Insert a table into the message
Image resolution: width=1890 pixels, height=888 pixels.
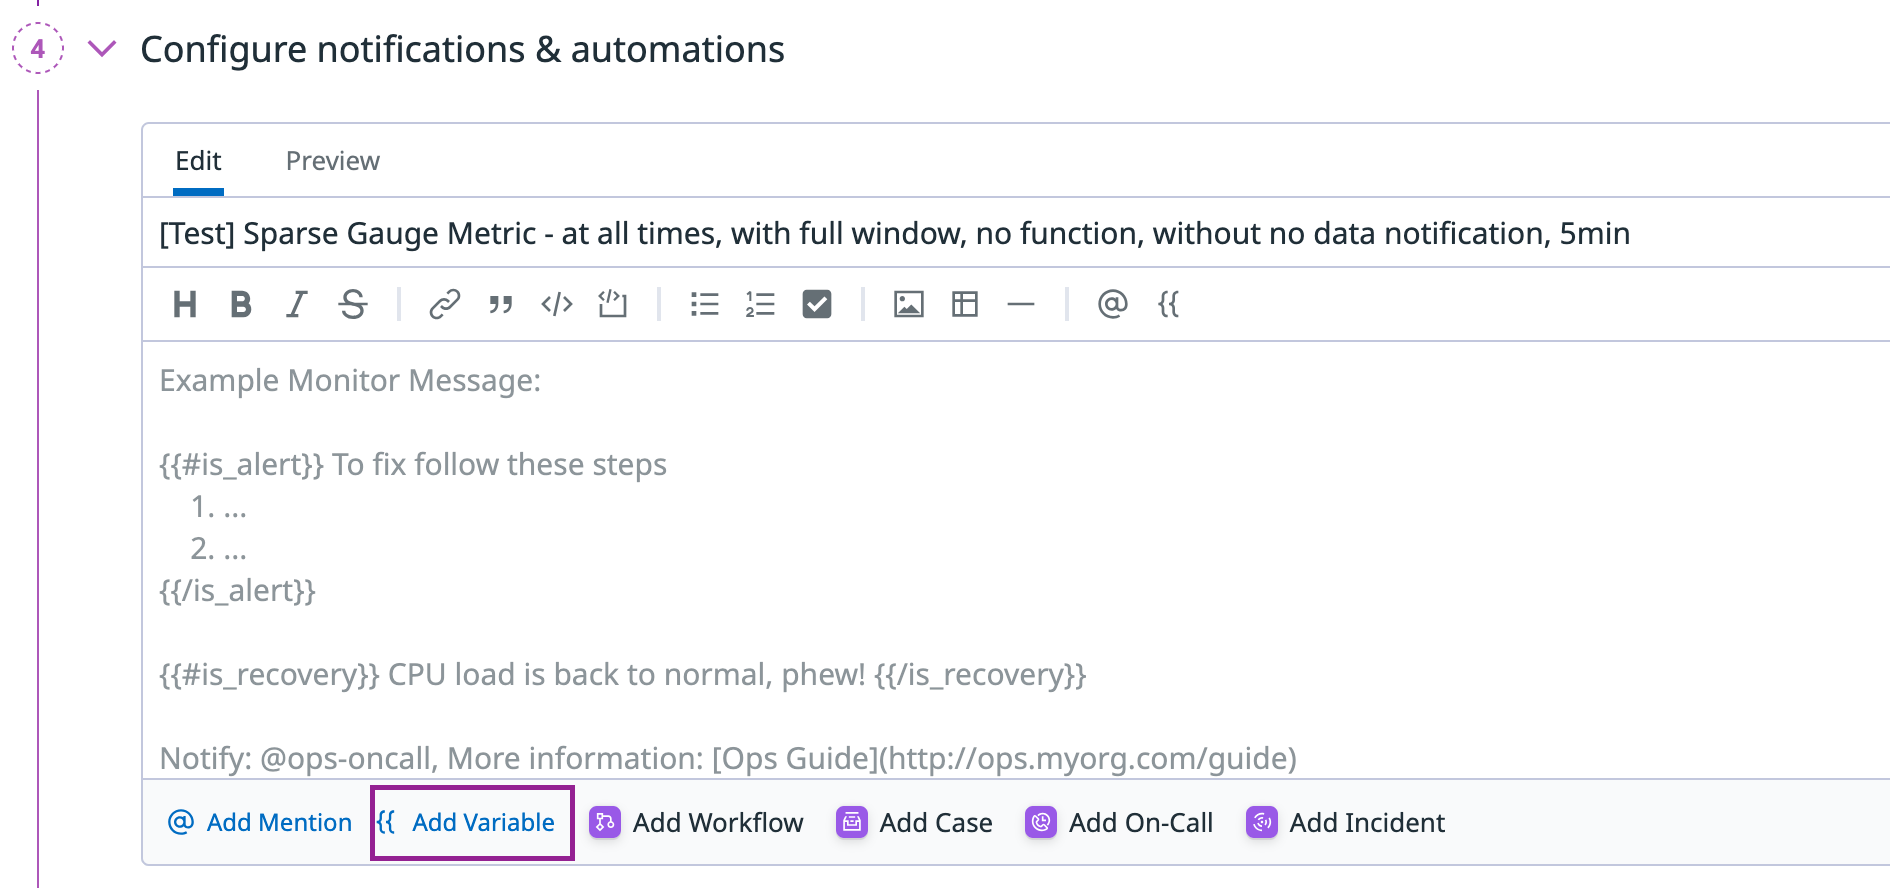(965, 304)
